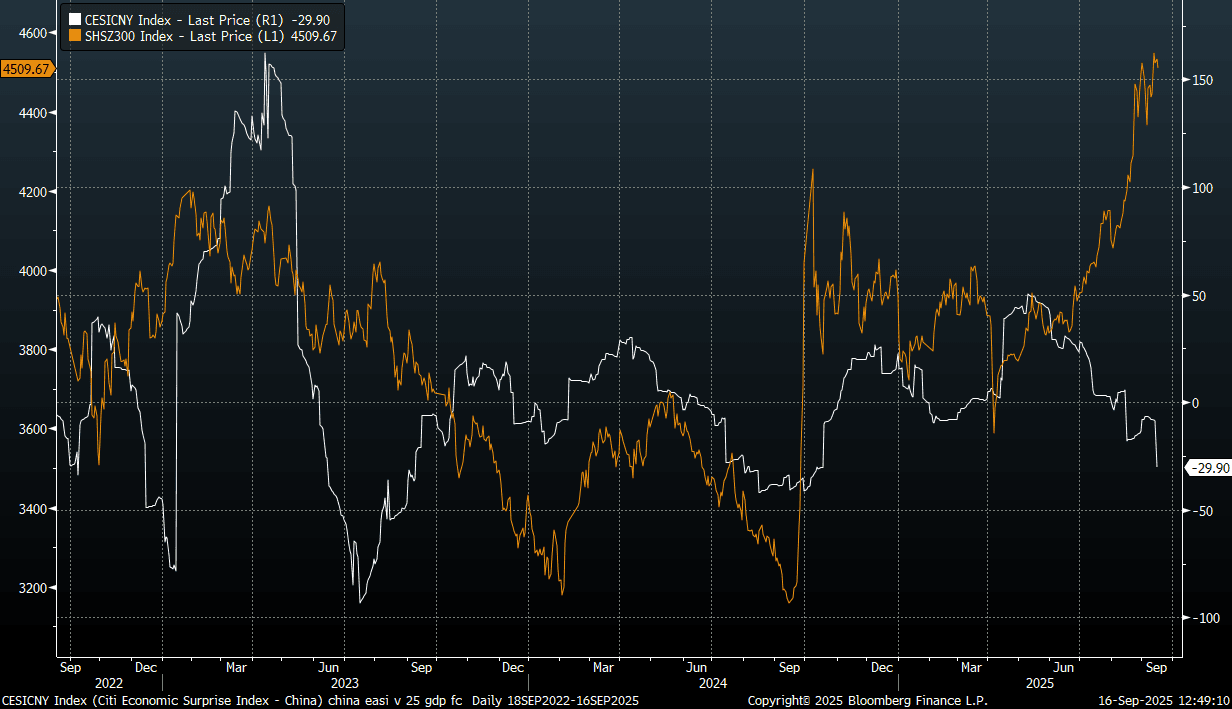Click the orange SHSZ300 legend color square
1232x709 pixels.
click(x=73, y=35)
